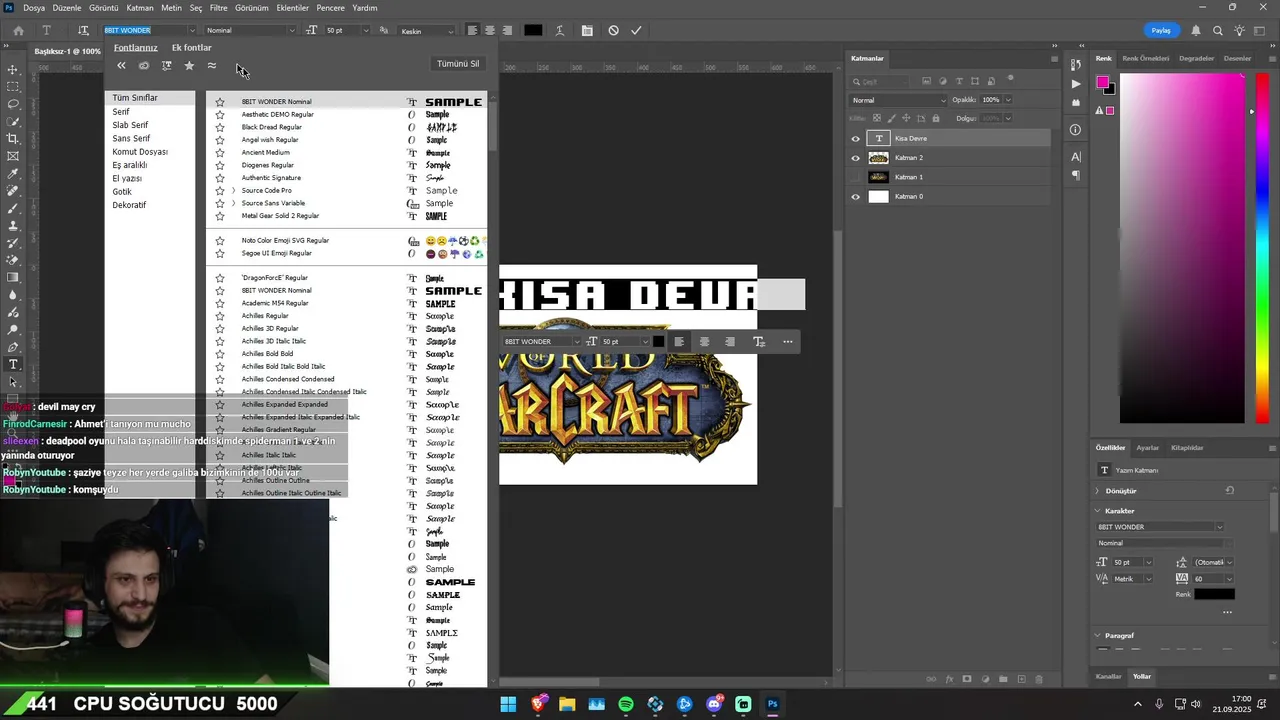The width and height of the screenshot is (1280, 720).
Task: Click the Paylaş share button
Action: [x=1160, y=30]
